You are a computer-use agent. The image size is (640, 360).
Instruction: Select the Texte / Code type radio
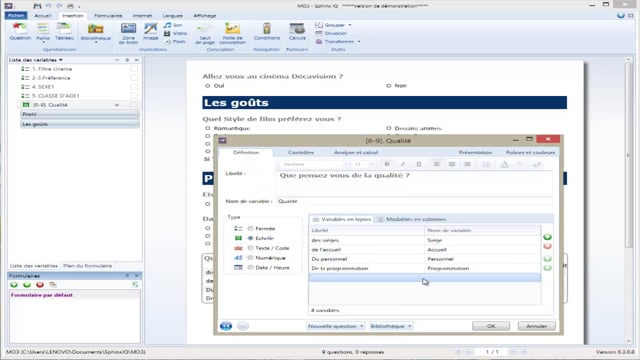pos(250,248)
